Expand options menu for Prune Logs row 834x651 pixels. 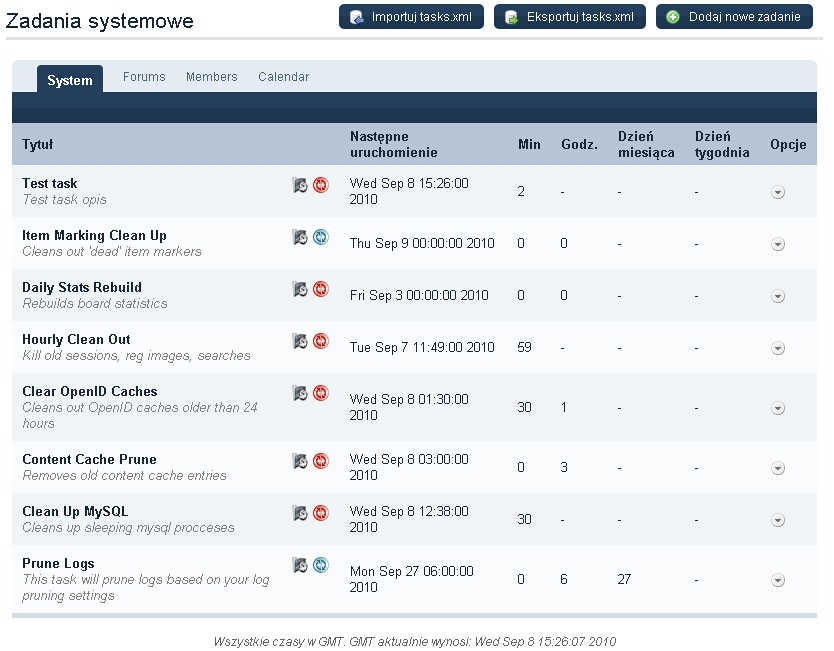[x=778, y=580]
